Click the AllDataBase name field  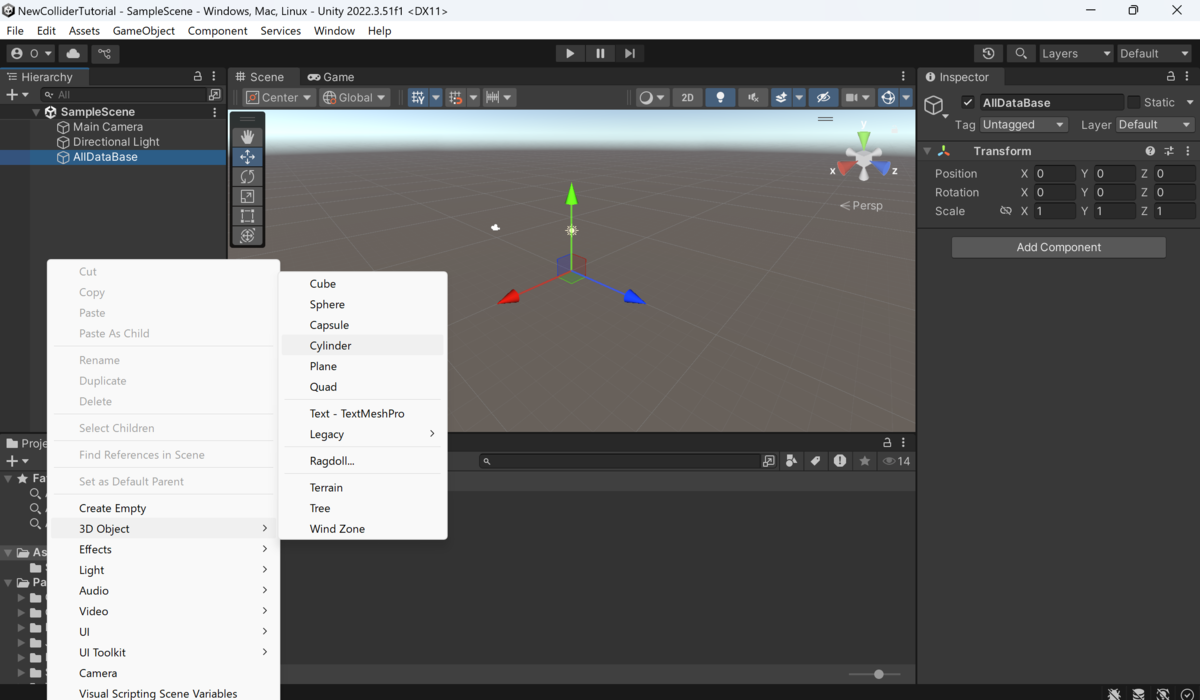(1051, 103)
